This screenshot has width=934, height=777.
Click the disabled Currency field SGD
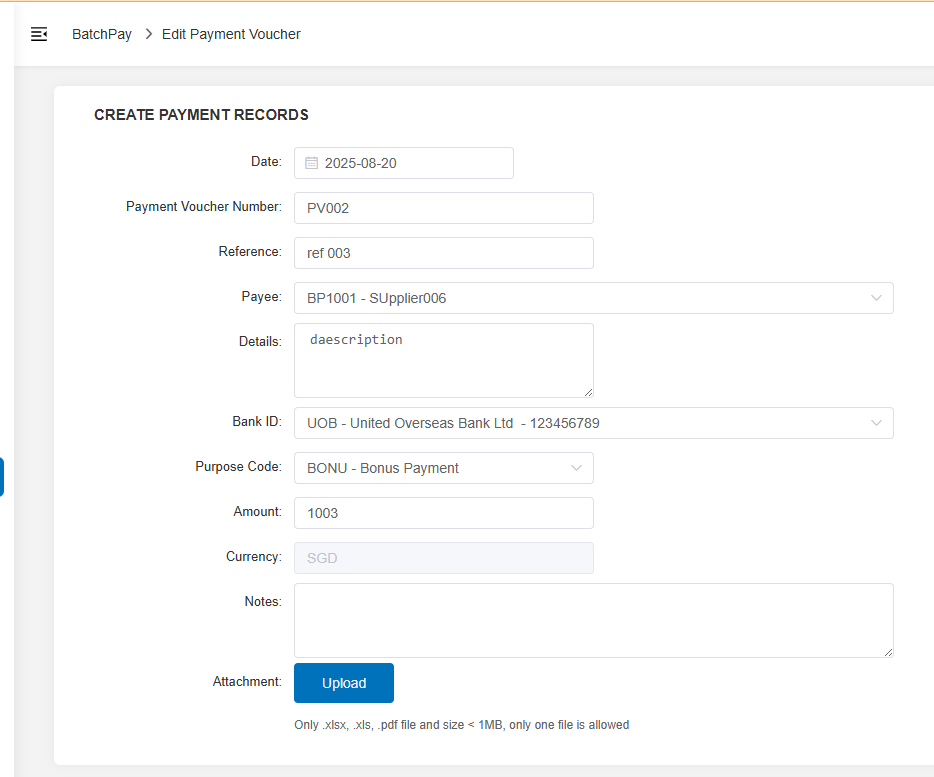tap(443, 558)
